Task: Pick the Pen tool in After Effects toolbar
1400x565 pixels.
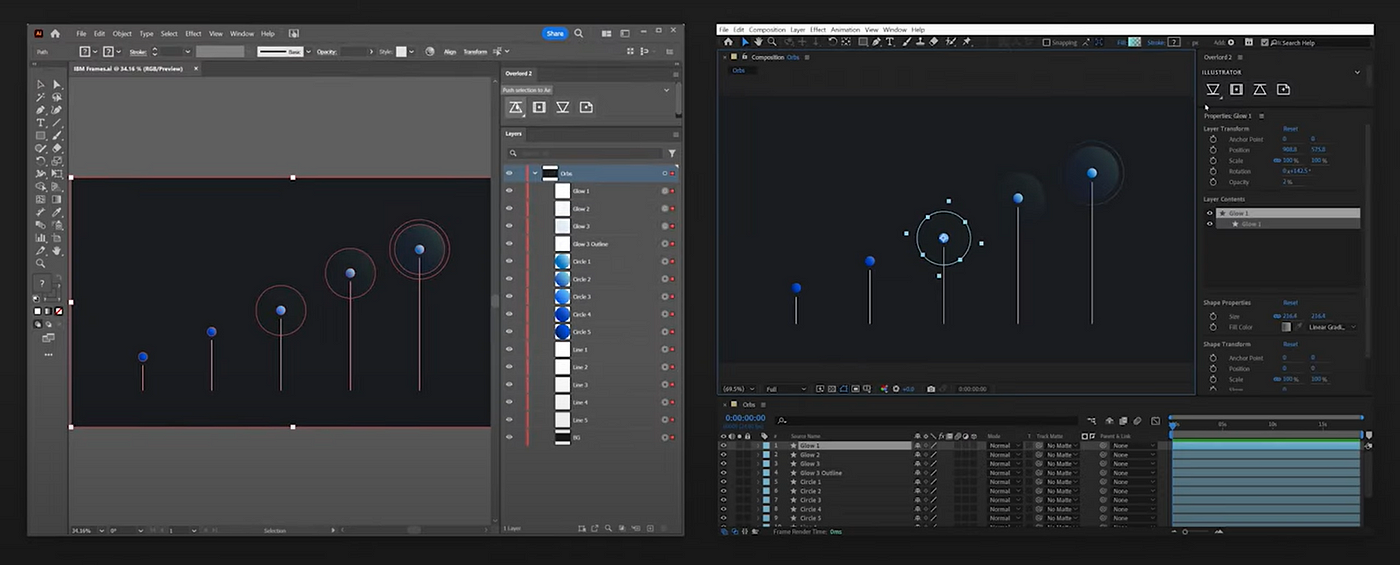Action: pyautogui.click(x=875, y=42)
